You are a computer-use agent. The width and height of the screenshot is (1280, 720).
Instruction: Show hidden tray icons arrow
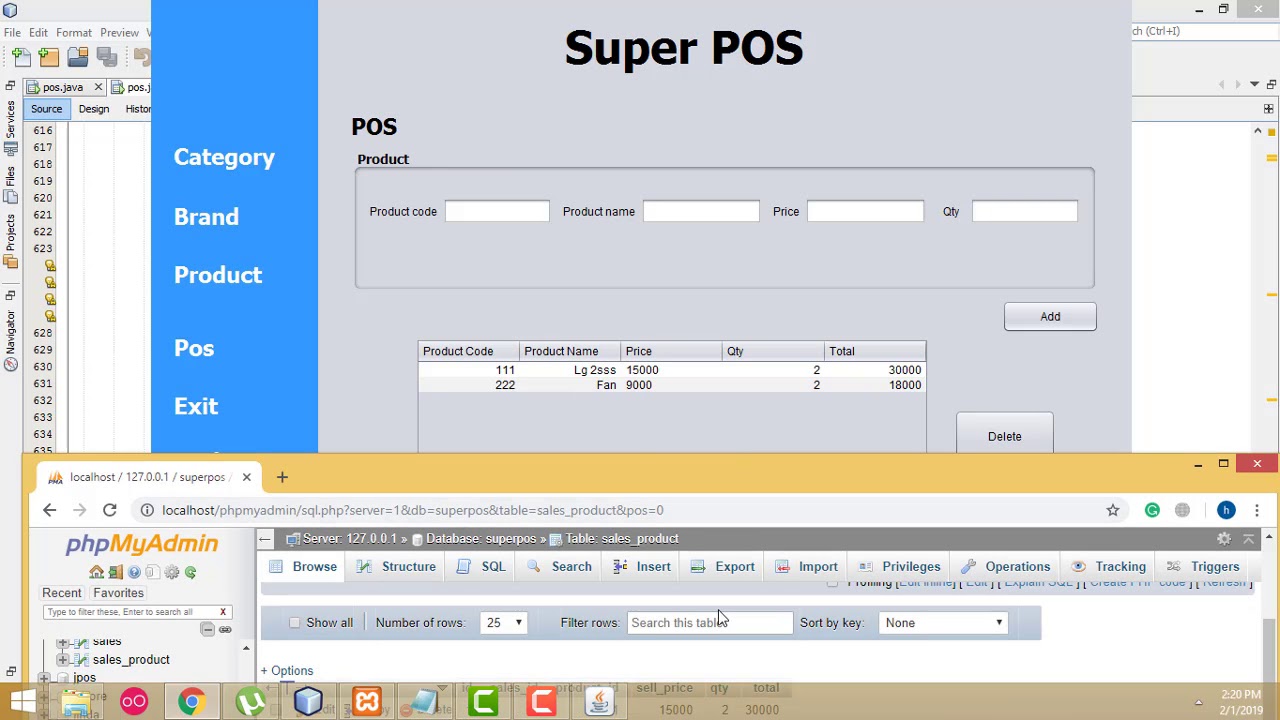1198,702
